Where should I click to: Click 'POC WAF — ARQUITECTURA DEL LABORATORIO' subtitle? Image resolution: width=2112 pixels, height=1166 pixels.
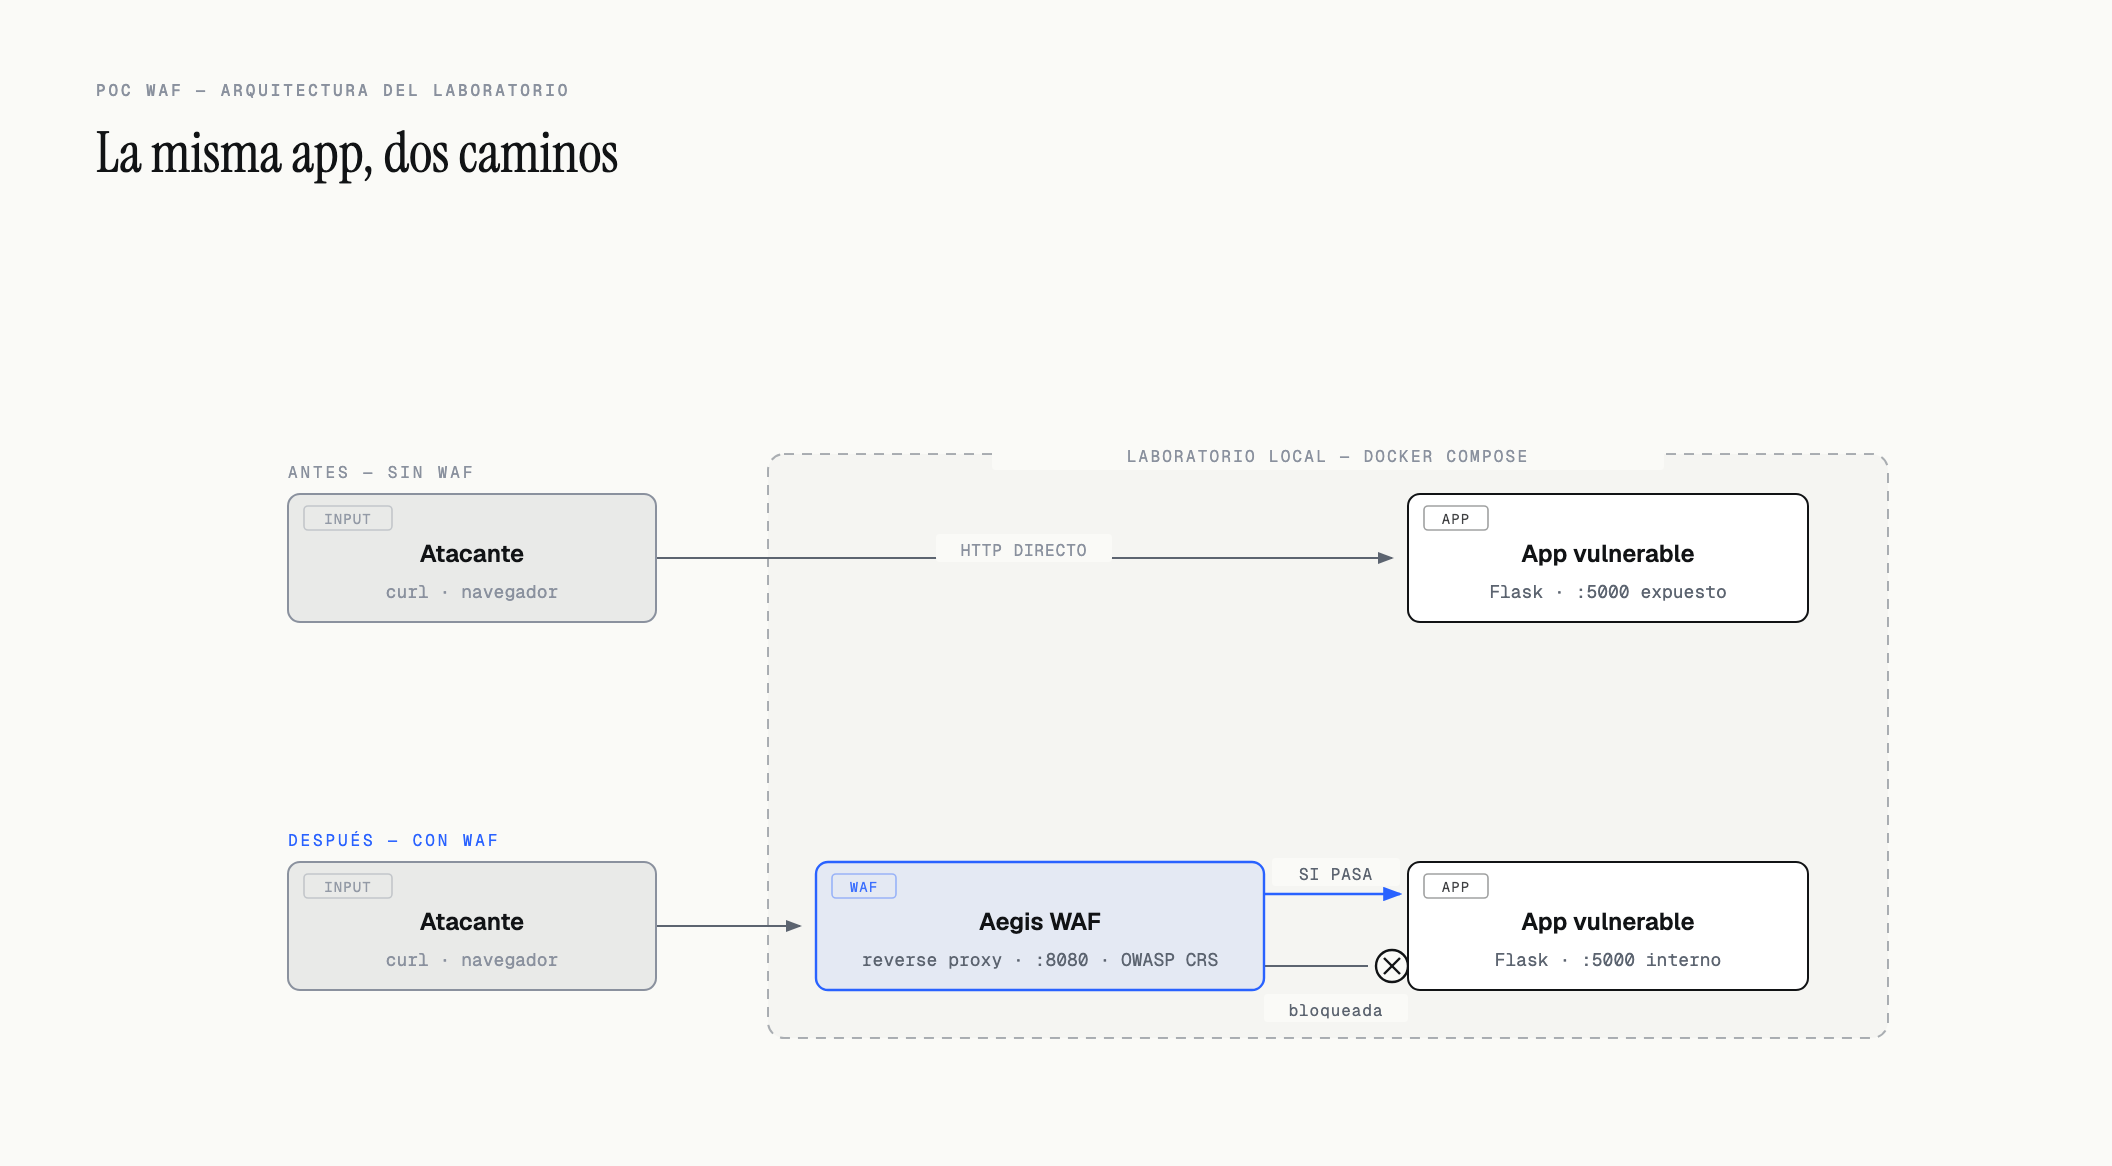pos(332,90)
